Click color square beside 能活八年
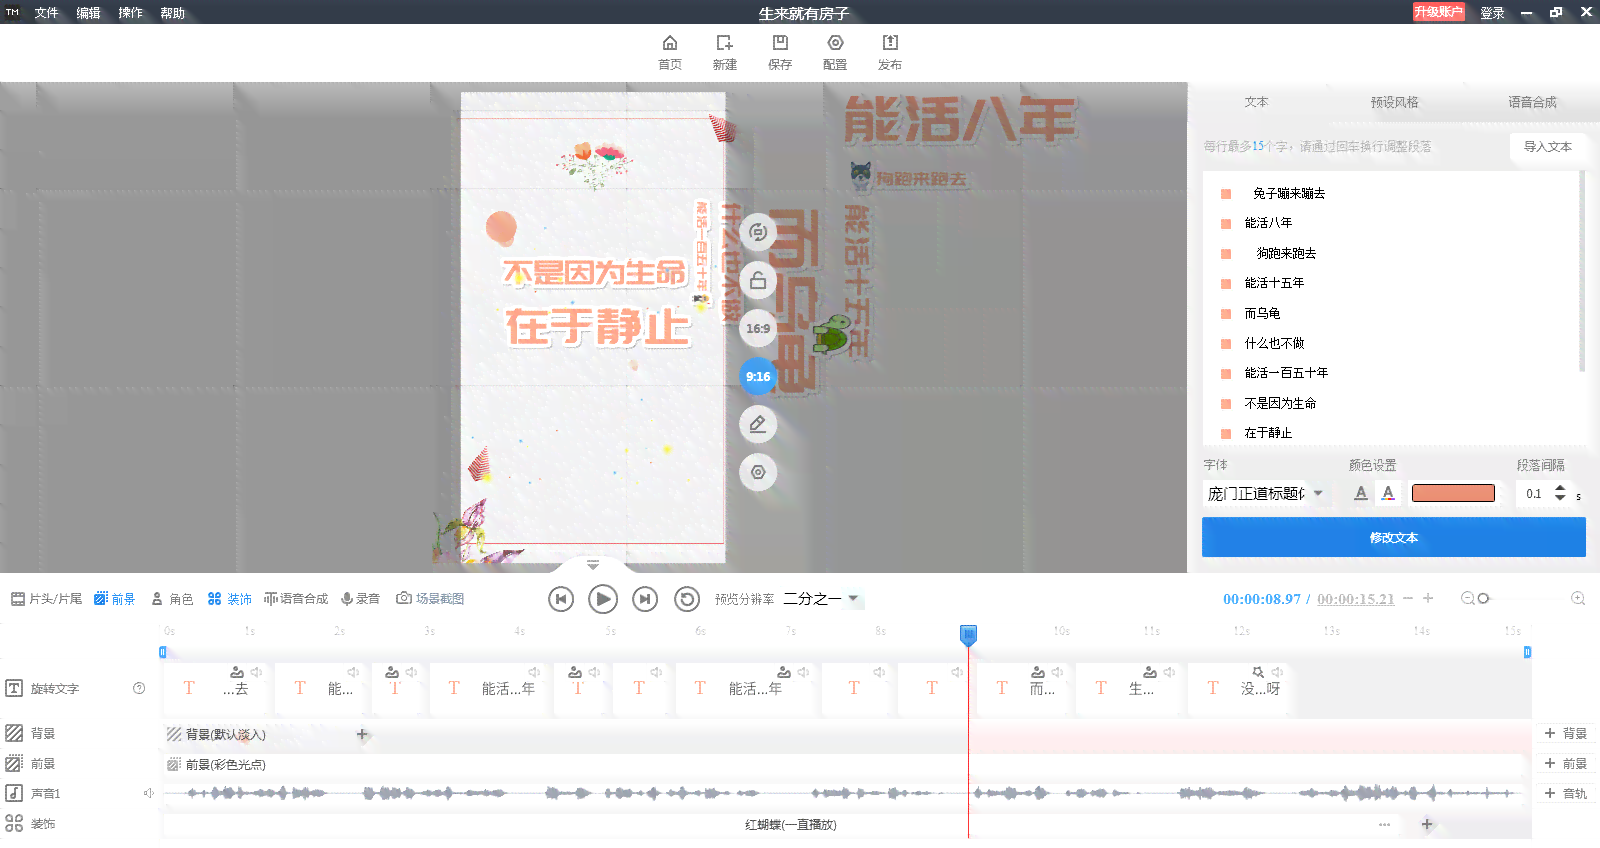 pyautogui.click(x=1226, y=223)
